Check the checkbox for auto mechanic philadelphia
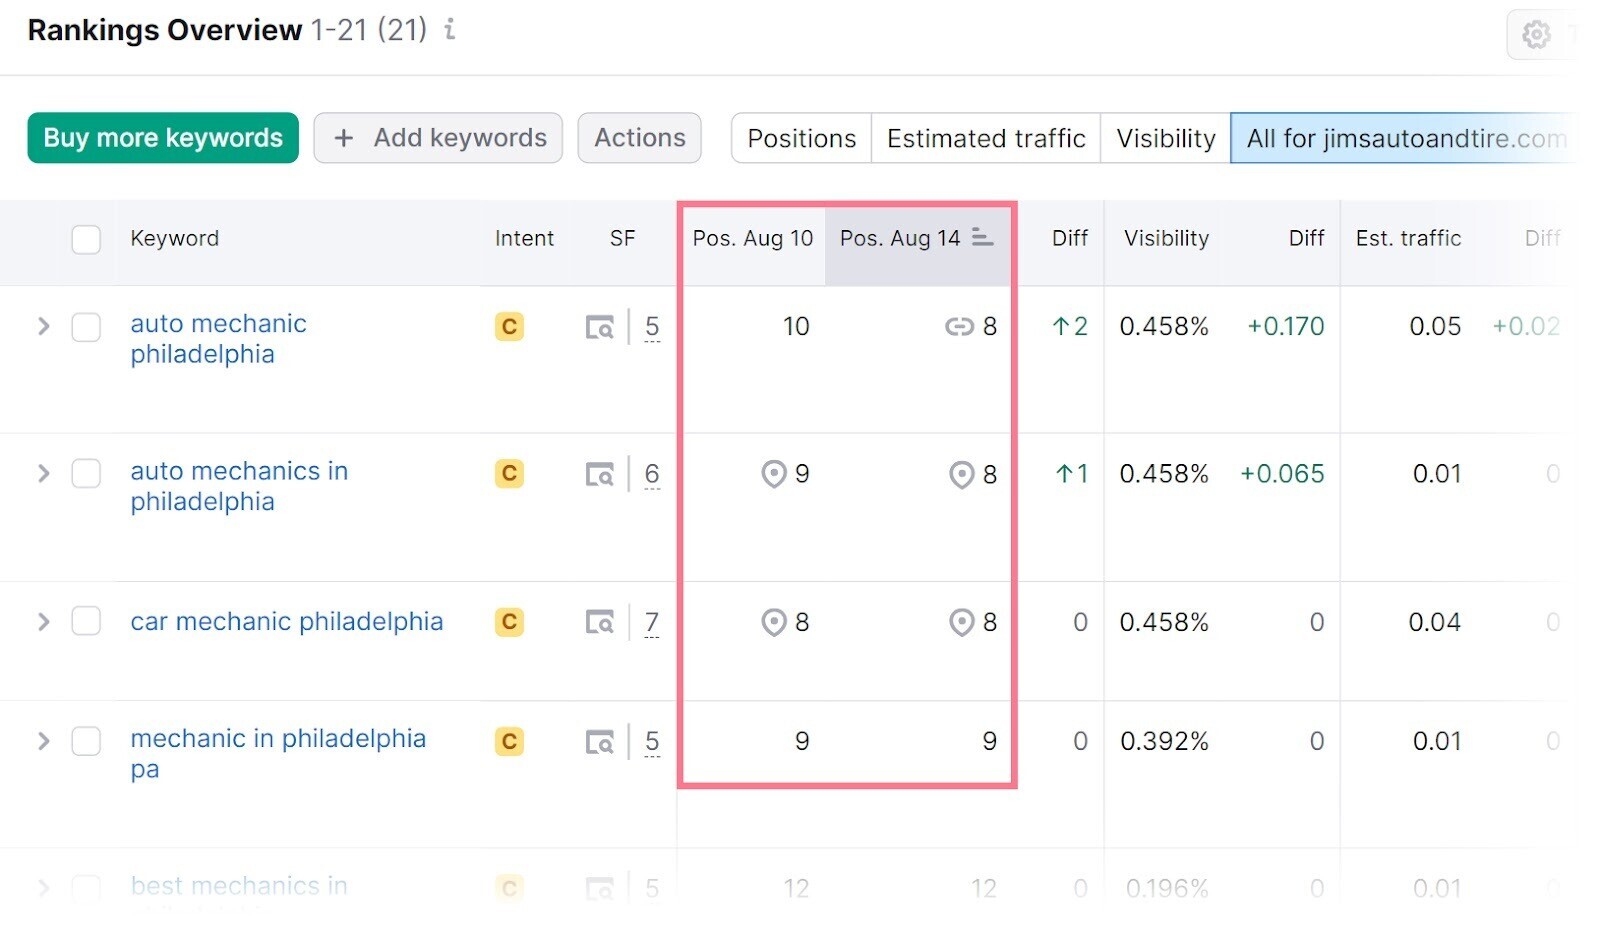Screen dimensions: 1600x927 (86, 327)
